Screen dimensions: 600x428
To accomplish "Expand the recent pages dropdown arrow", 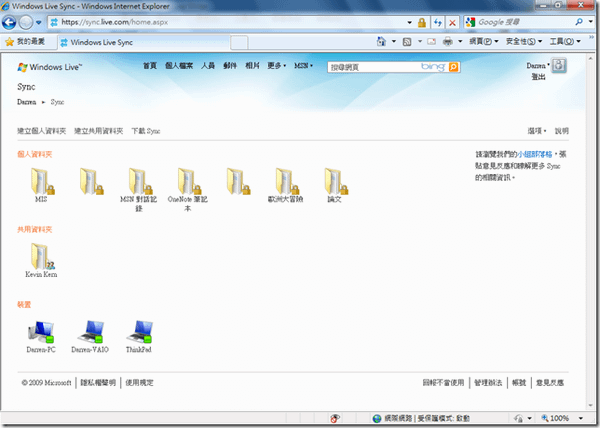I will (39, 23).
